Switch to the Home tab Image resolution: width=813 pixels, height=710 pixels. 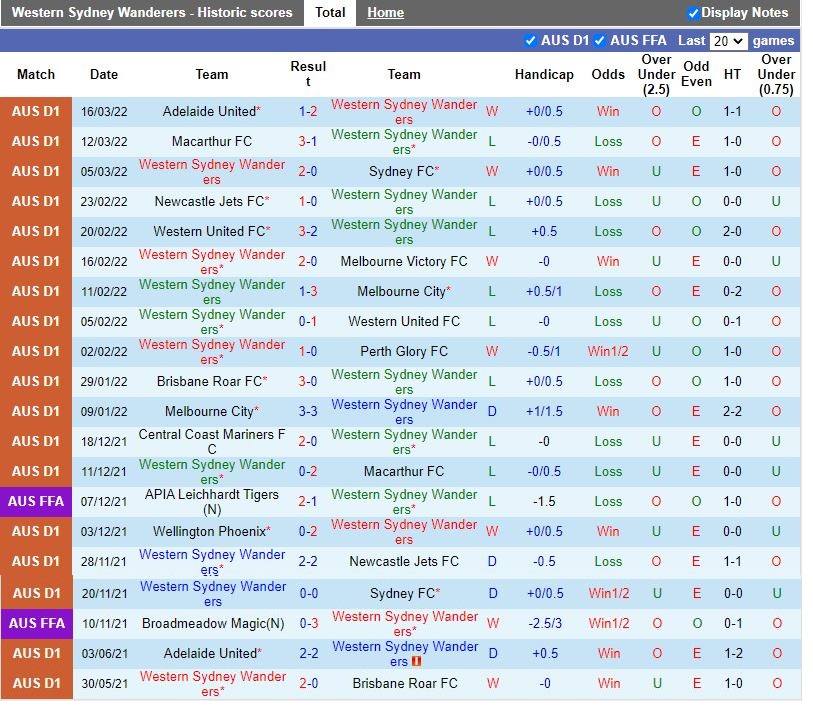[x=385, y=13]
